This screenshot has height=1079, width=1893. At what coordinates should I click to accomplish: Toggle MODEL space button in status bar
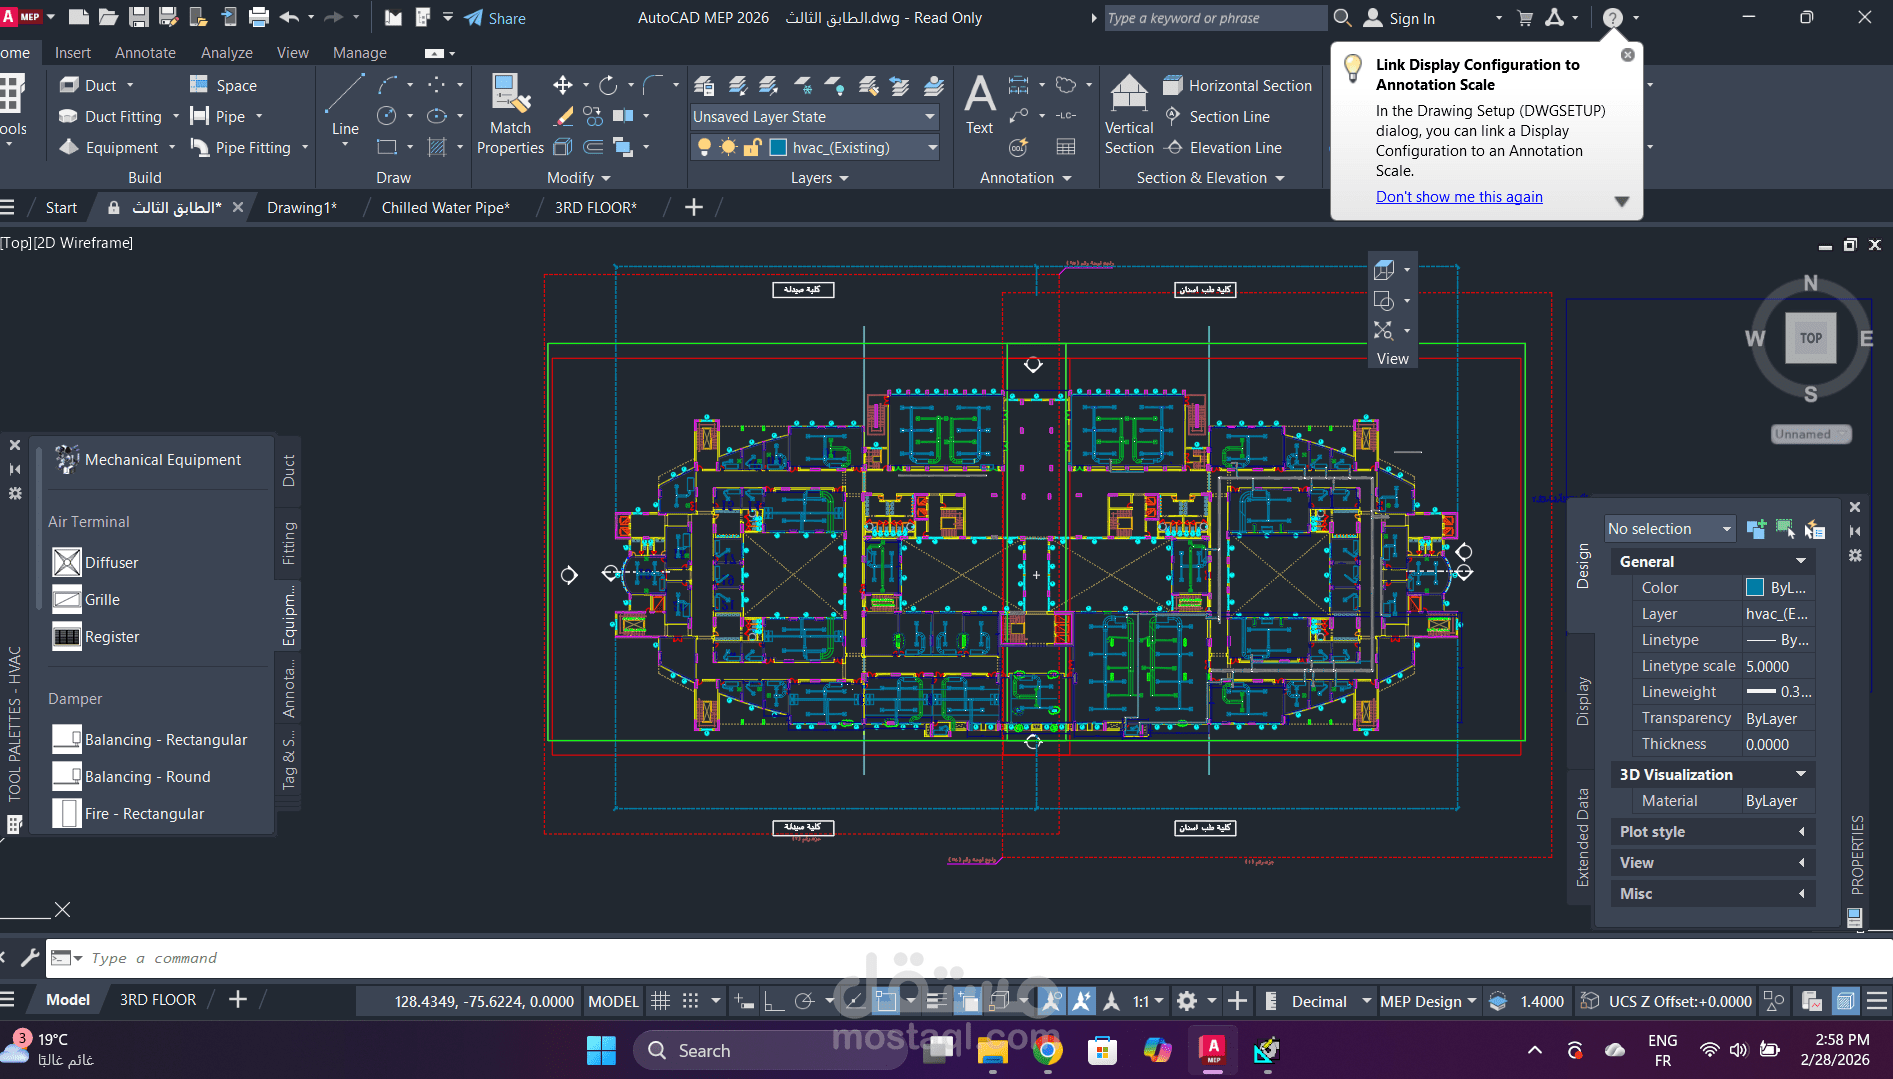613,1001
